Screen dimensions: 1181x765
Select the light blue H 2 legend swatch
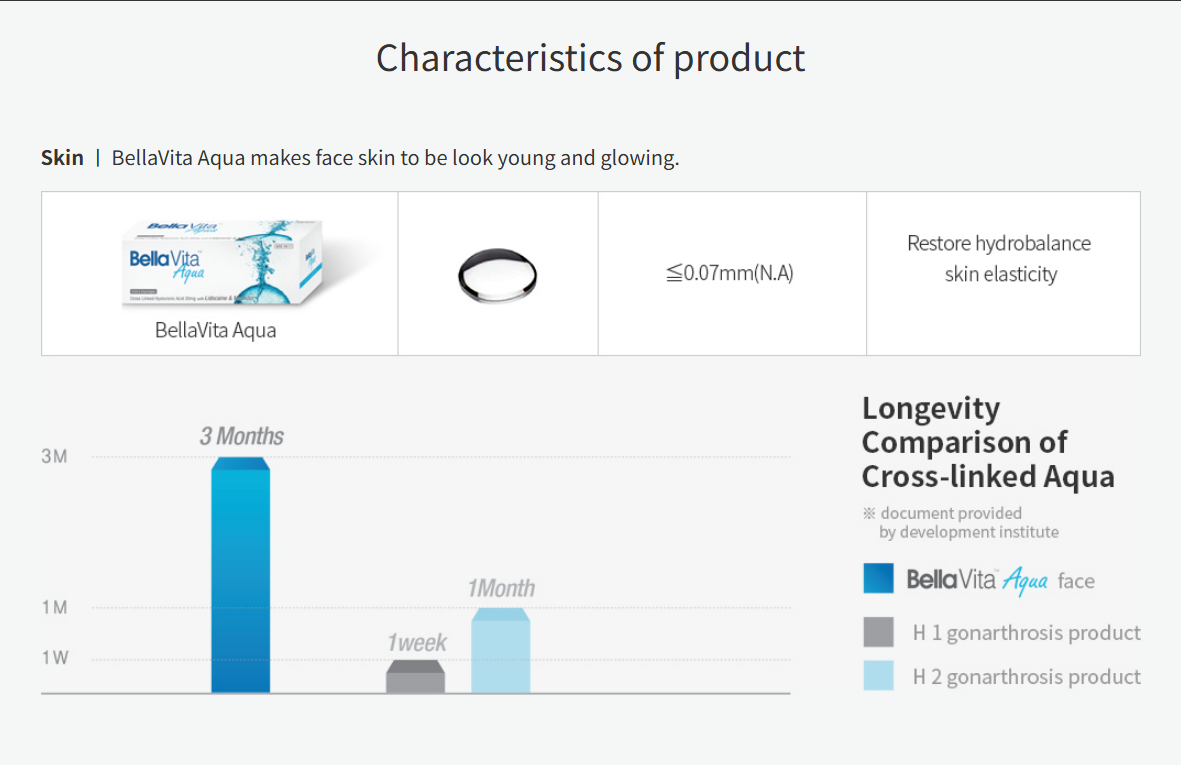pos(878,675)
